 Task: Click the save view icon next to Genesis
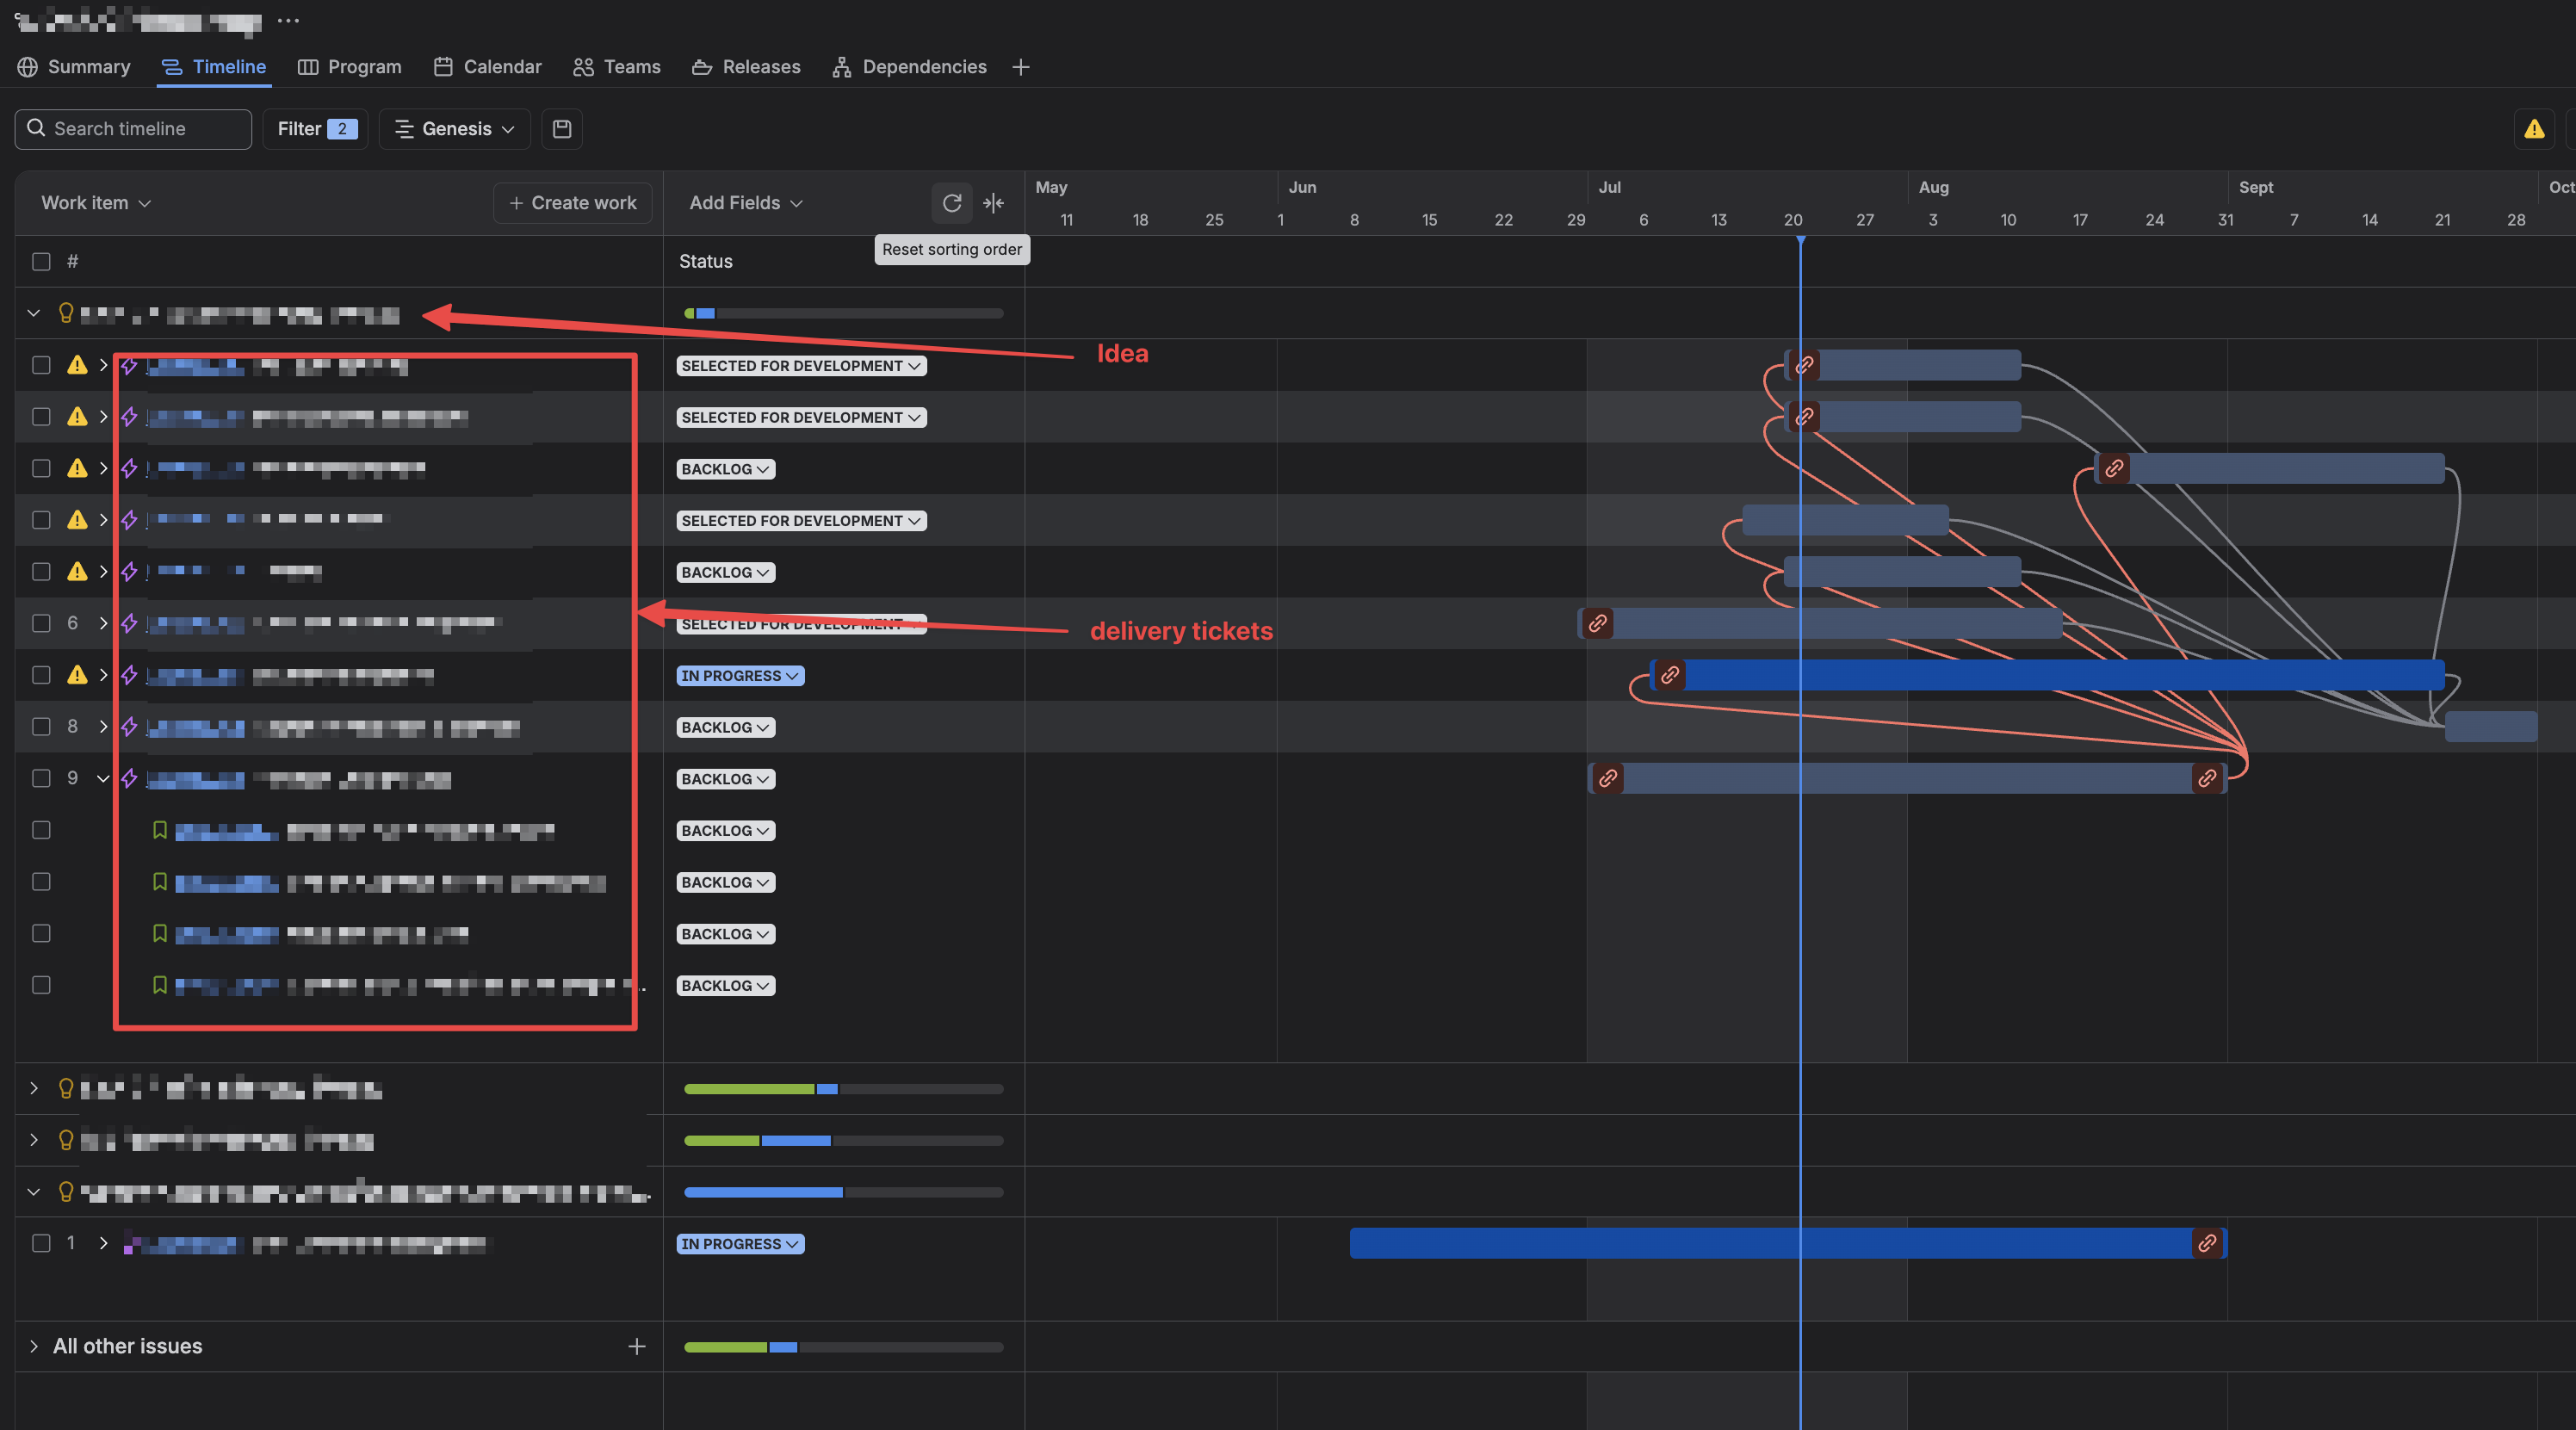(562, 129)
